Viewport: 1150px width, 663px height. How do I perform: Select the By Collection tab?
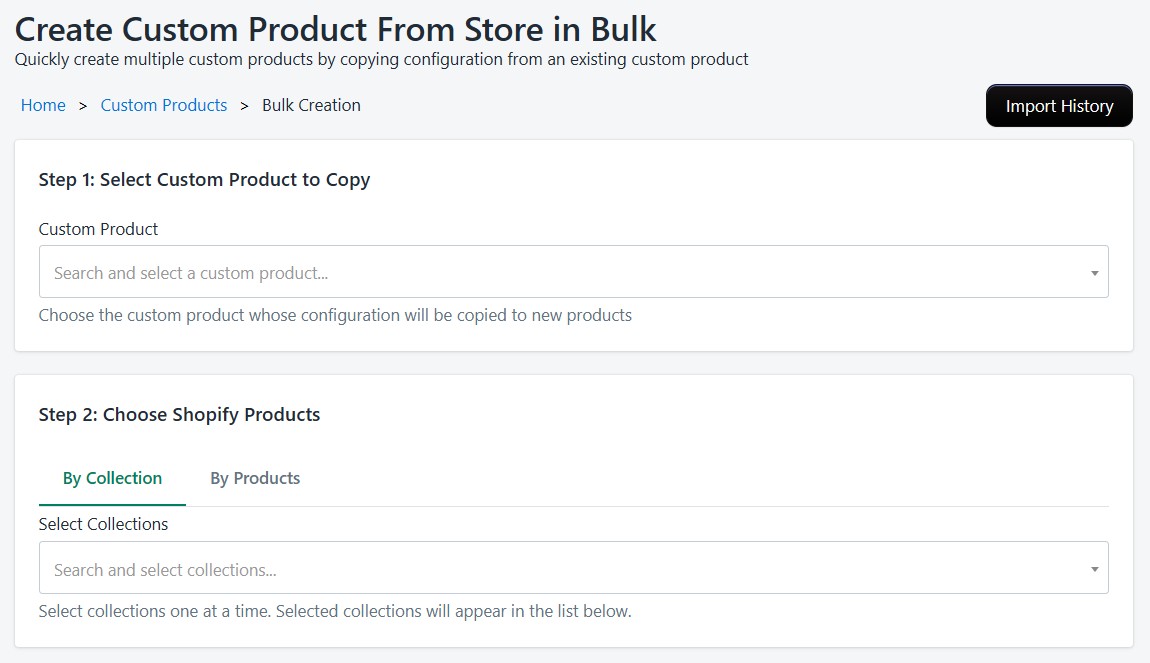(x=111, y=478)
